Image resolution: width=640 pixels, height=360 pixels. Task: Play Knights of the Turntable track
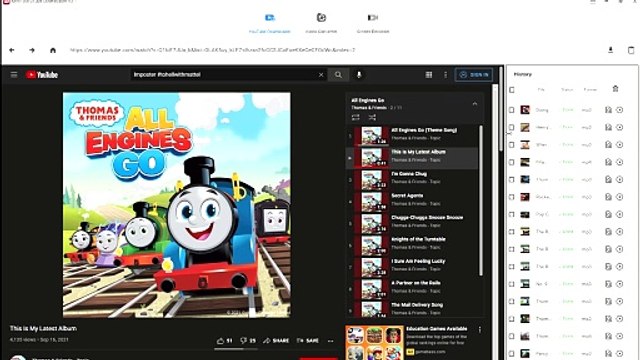pos(412,245)
